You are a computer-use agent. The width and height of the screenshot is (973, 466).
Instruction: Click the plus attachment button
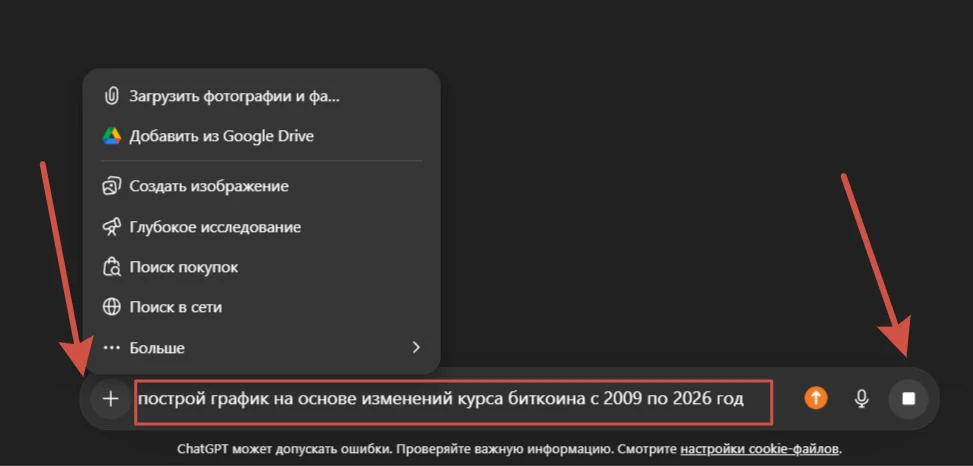pos(110,398)
